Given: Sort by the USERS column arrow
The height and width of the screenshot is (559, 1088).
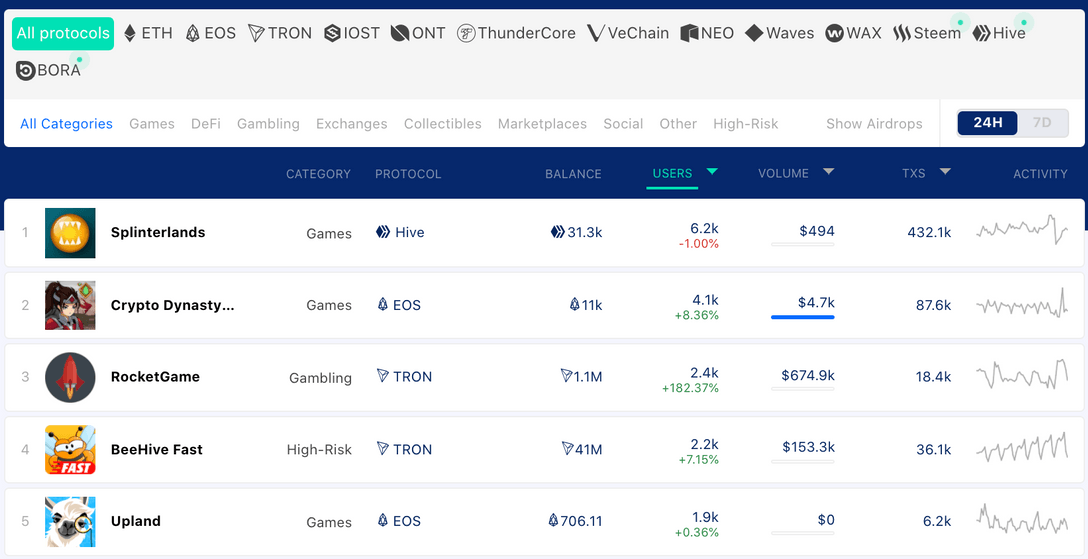Looking at the screenshot, I should click(x=712, y=171).
